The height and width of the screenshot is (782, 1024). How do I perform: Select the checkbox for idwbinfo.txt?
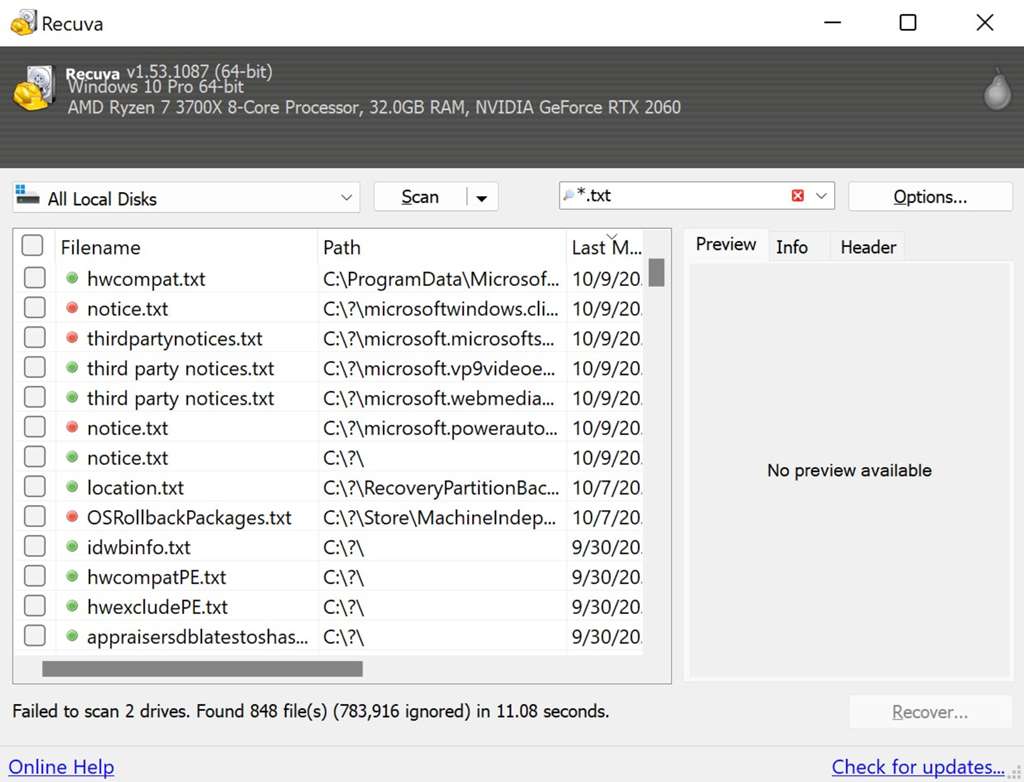35,547
